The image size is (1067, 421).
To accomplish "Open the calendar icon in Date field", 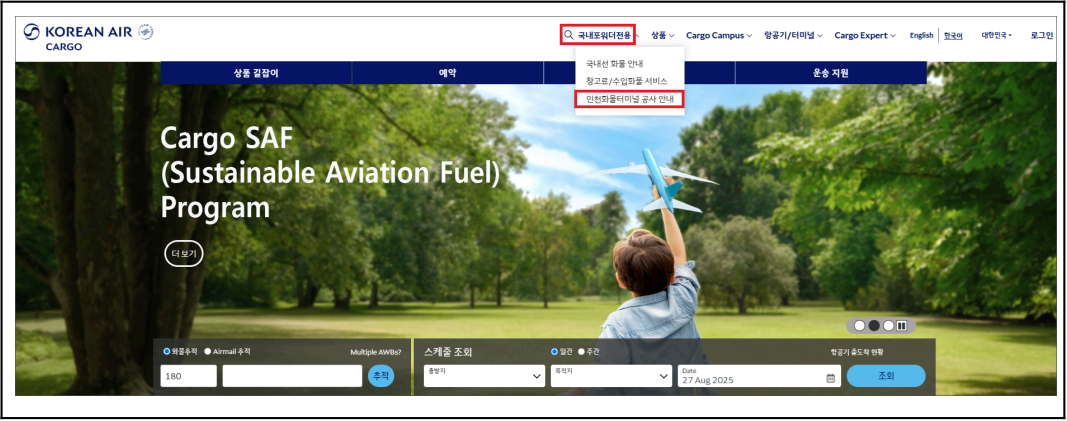I will [830, 378].
